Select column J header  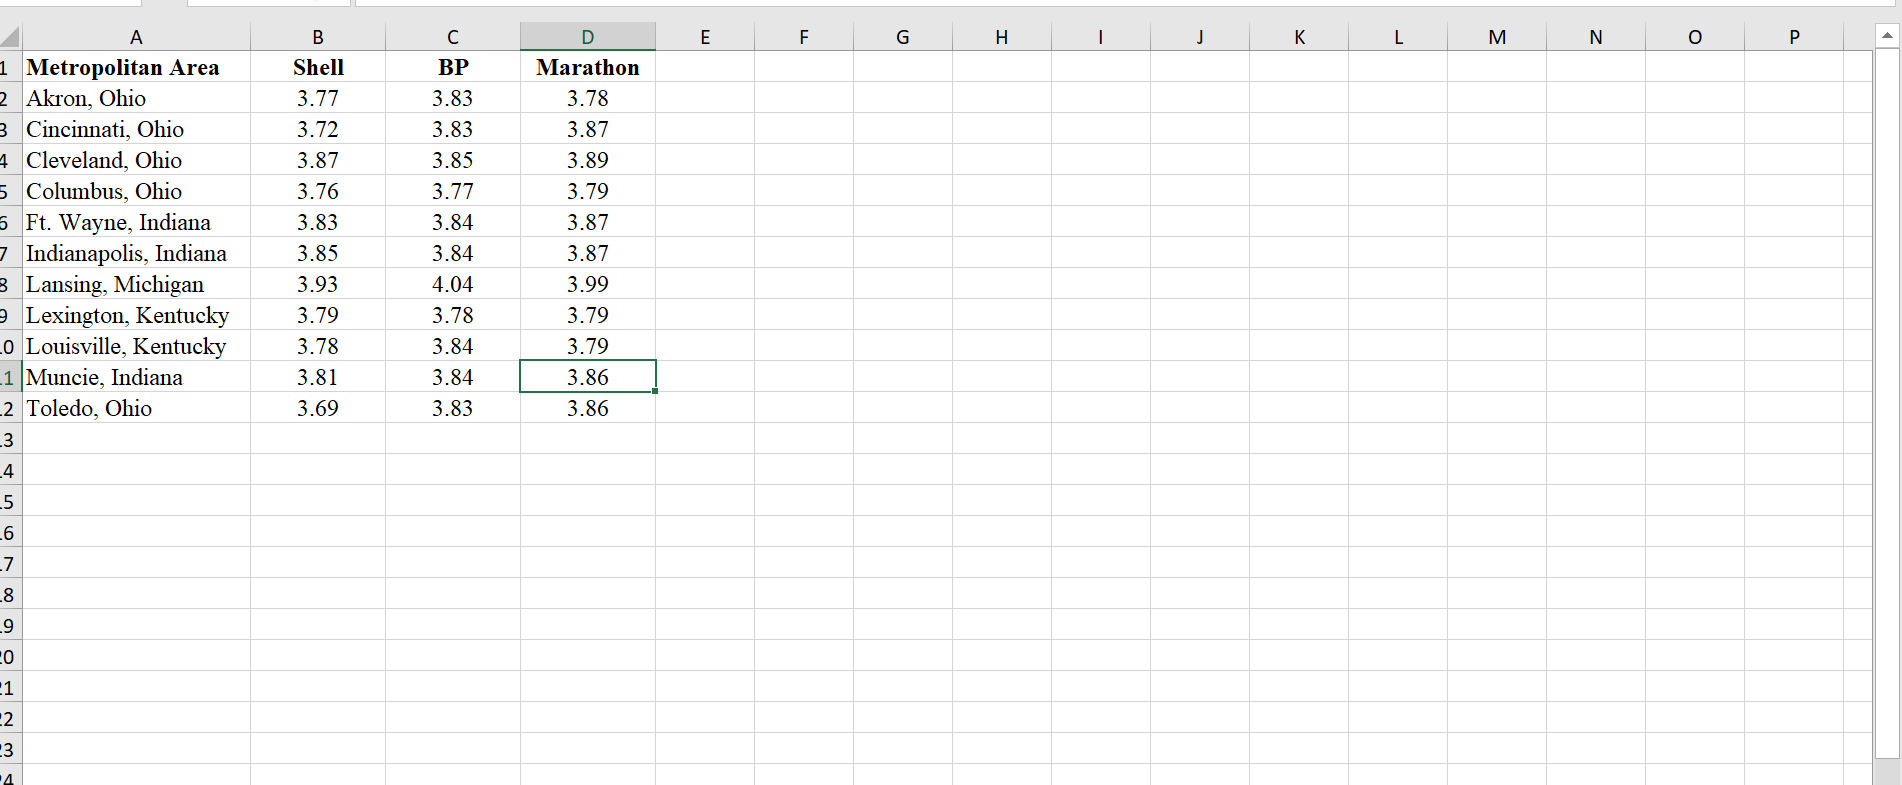click(1200, 38)
